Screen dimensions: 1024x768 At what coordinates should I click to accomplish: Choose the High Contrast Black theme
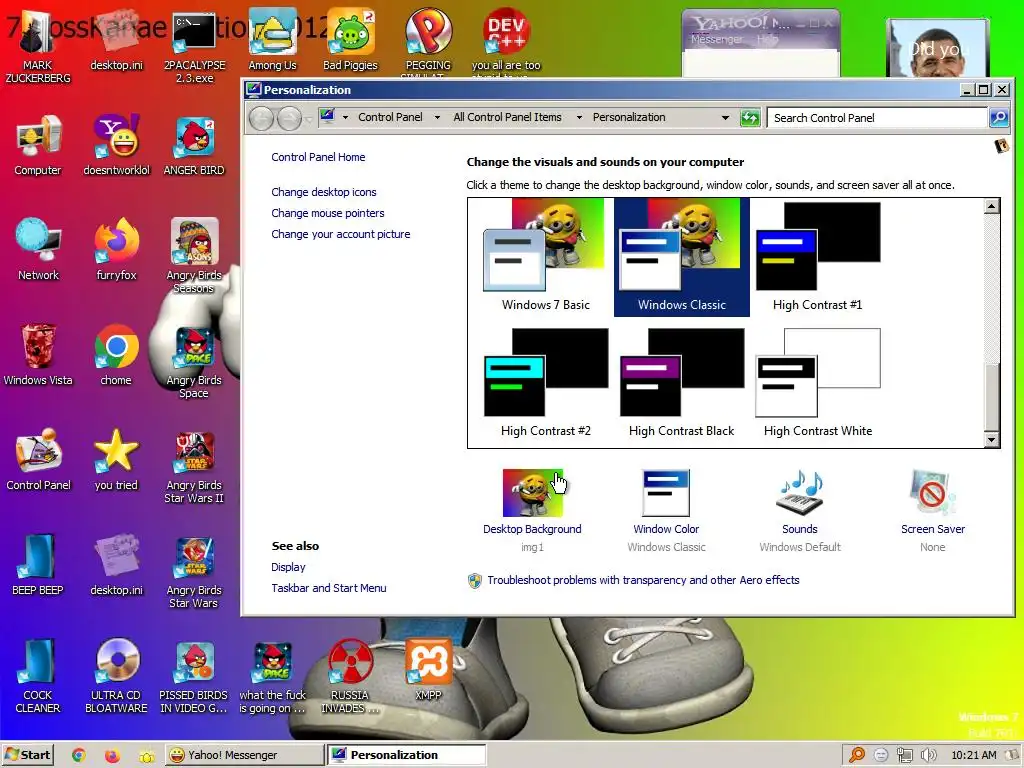pos(681,383)
